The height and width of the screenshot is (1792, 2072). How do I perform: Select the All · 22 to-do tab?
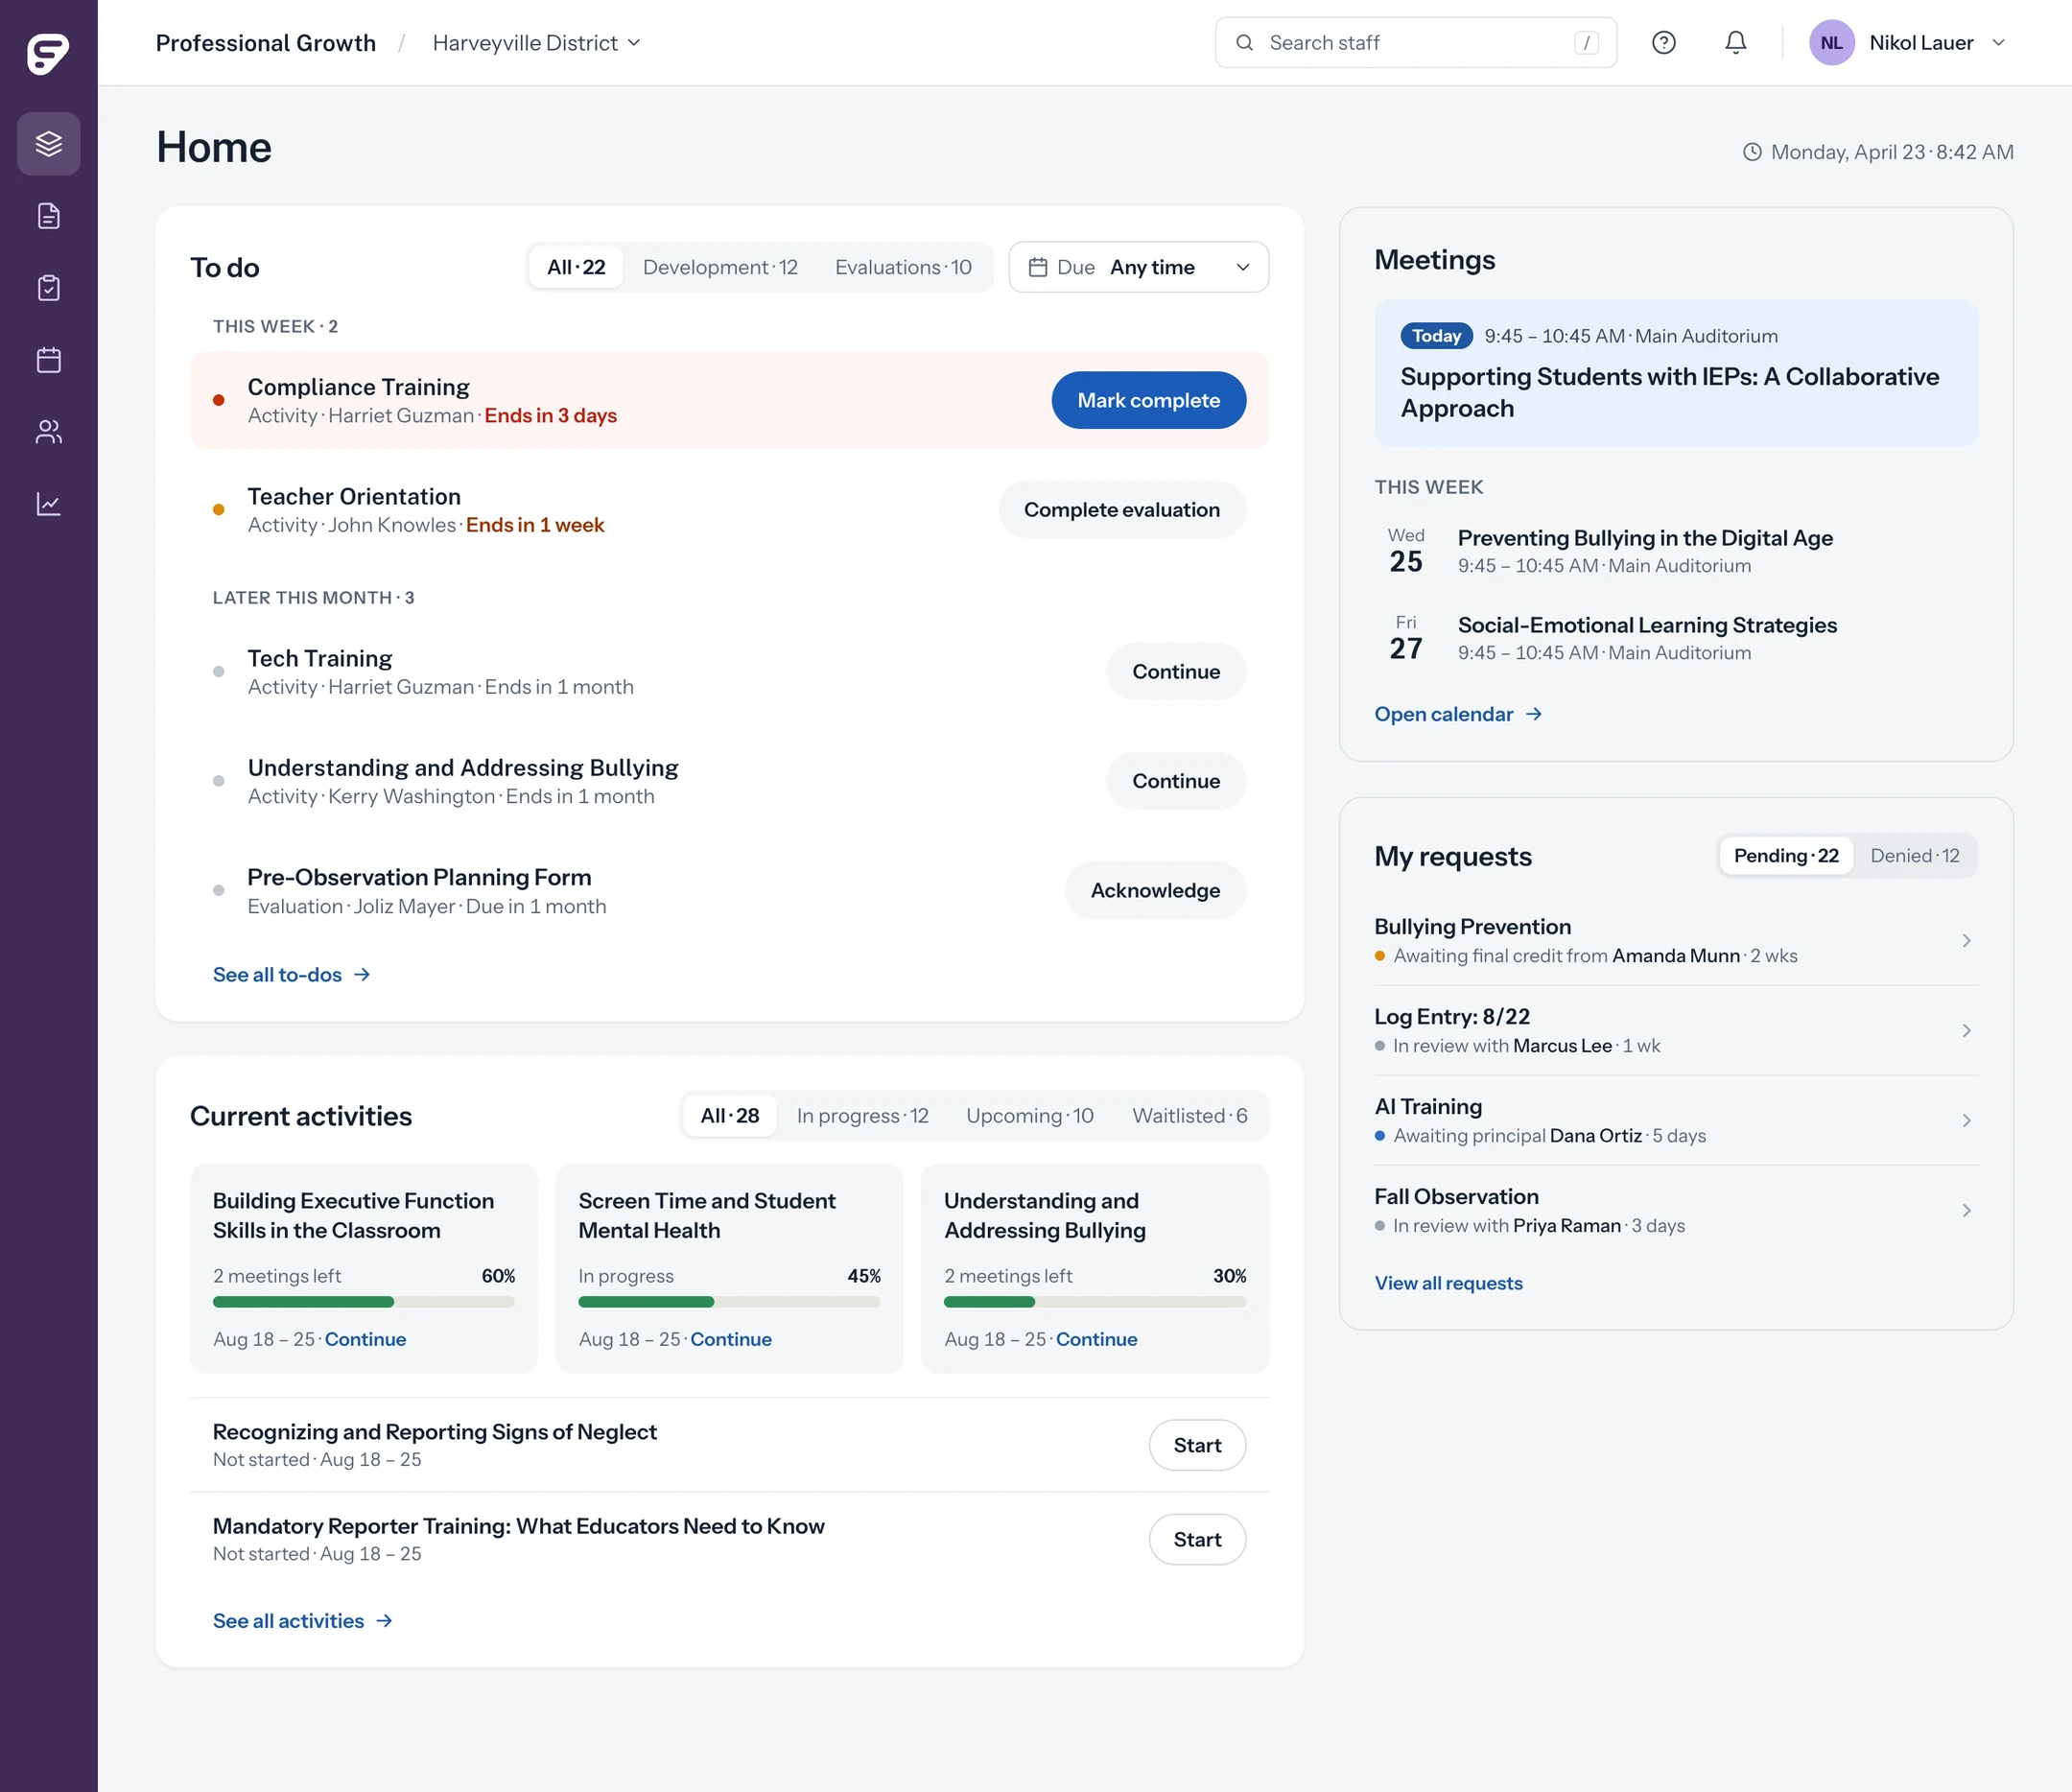pyautogui.click(x=576, y=267)
